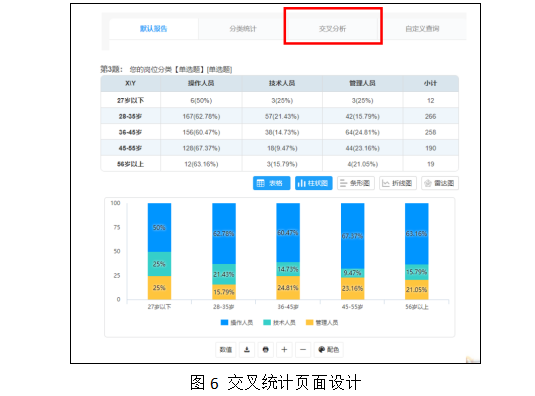Click the cell 167(62.78%)
This screenshot has width=535, height=396.
point(201,116)
